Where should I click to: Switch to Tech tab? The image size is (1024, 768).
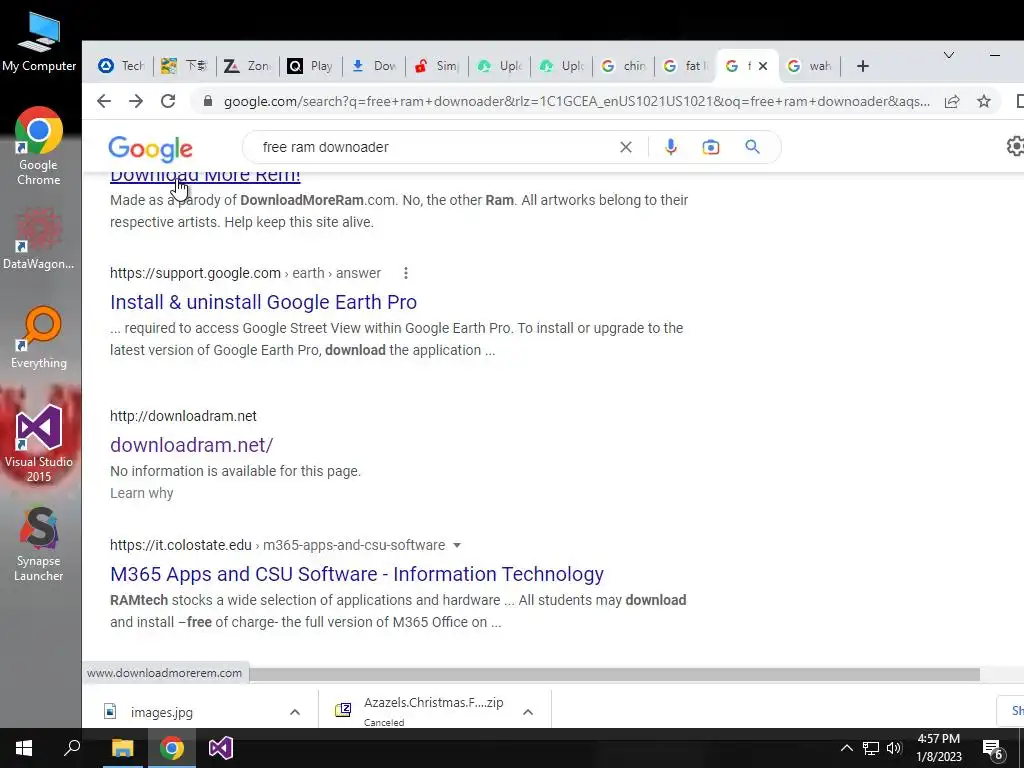pyautogui.click(x=122, y=66)
